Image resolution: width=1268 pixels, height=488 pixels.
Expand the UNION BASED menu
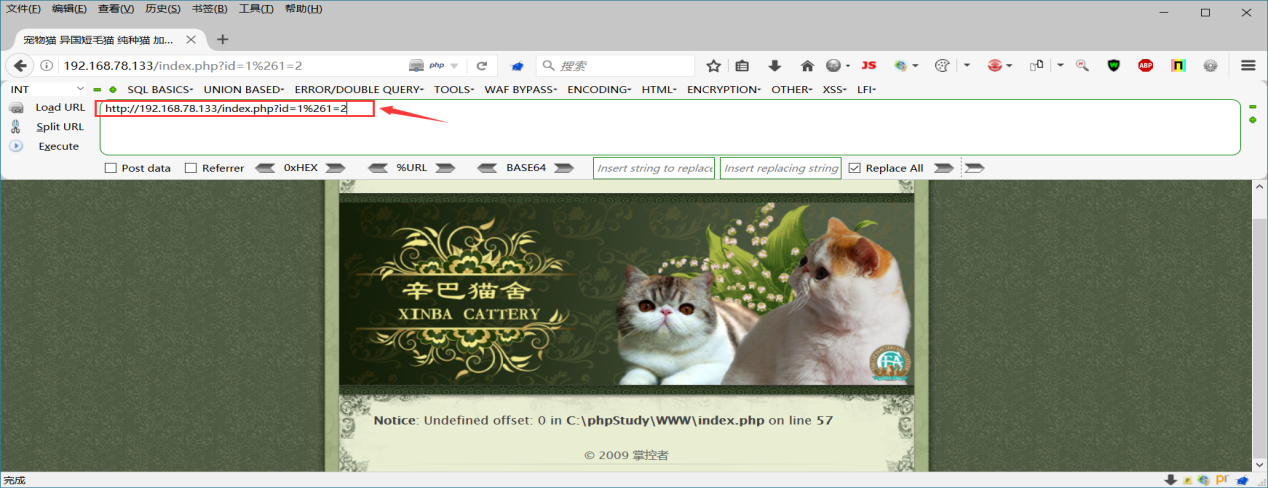pyautogui.click(x=245, y=89)
